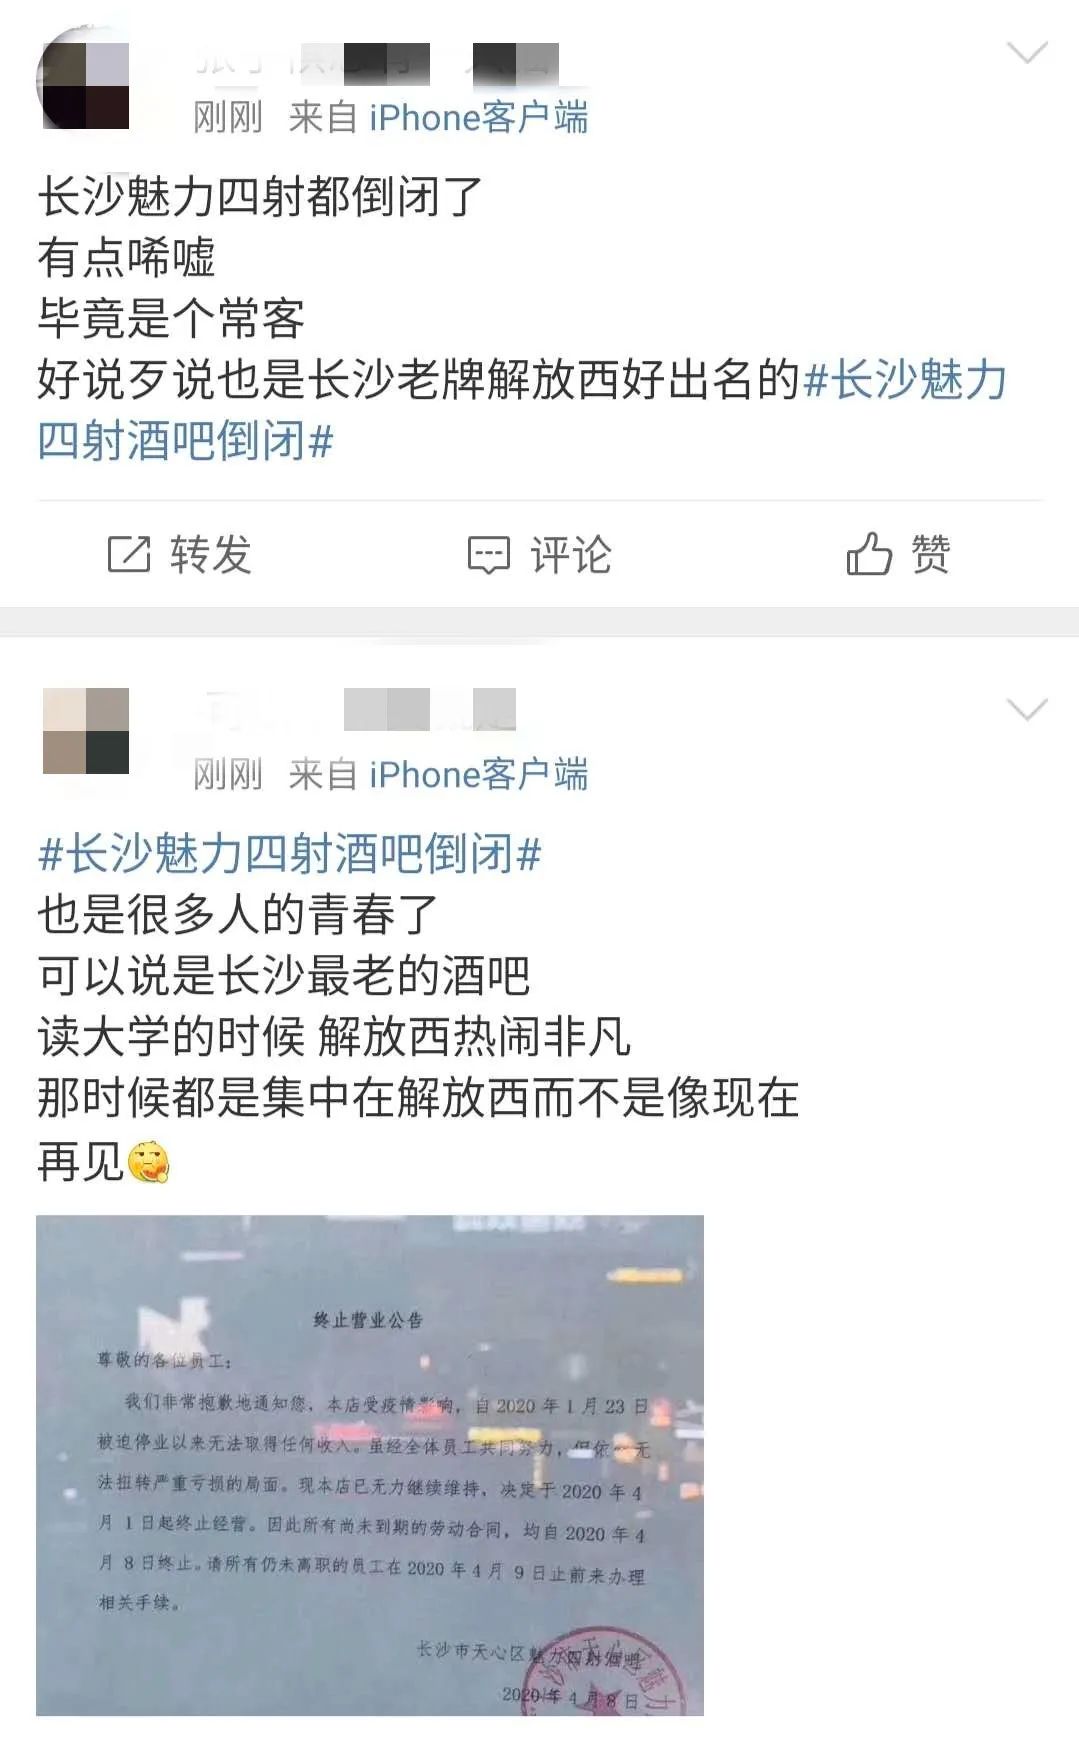Click first post's iPhone客户端 source link
The width and height of the screenshot is (1079, 1737).
478,118
